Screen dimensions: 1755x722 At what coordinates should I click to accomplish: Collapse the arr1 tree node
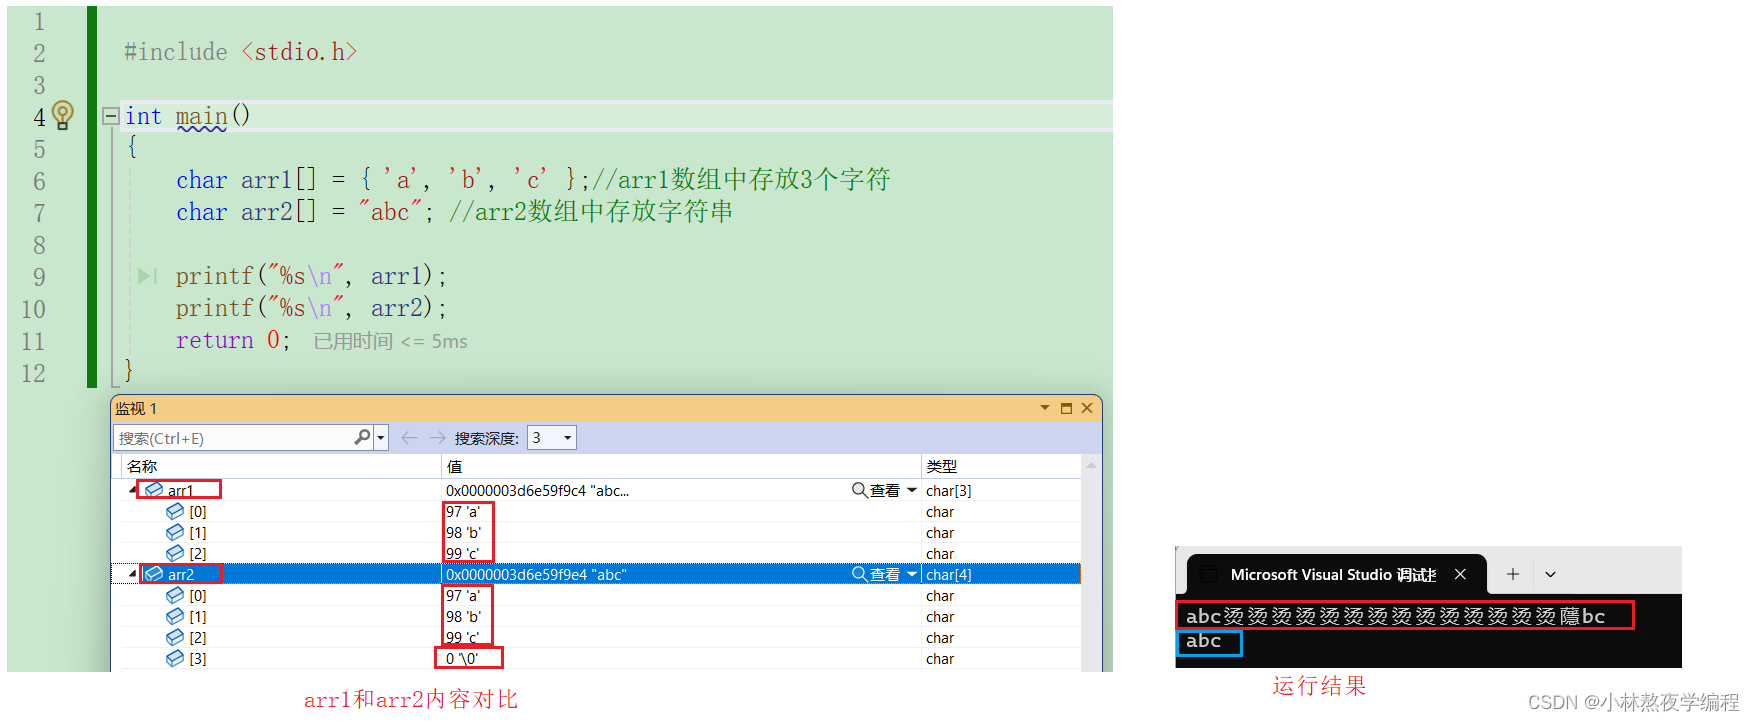133,490
